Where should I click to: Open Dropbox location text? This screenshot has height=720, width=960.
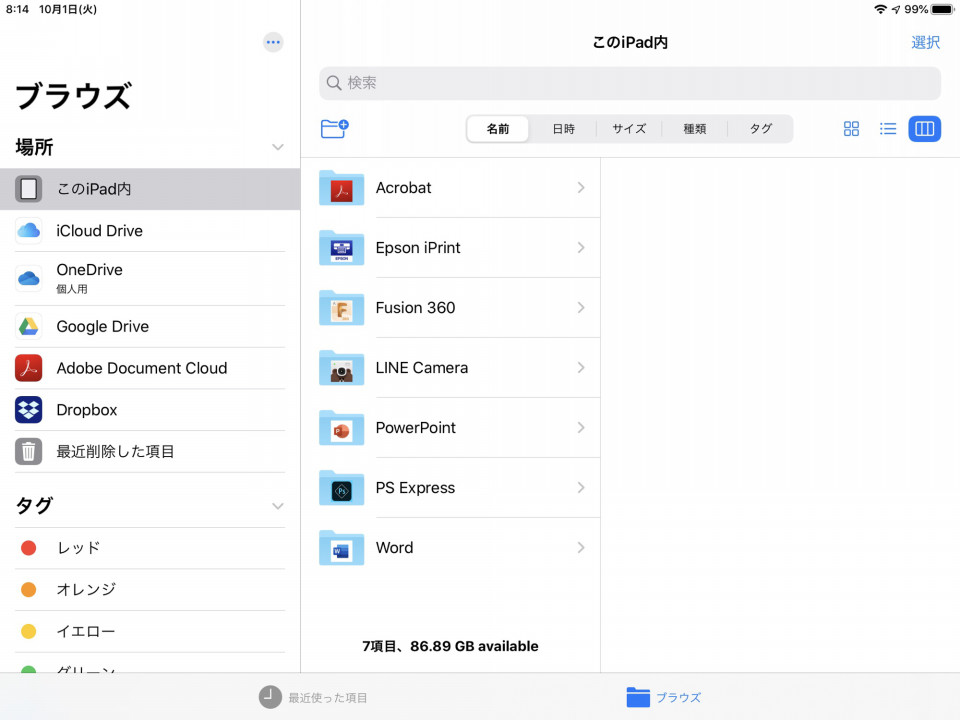click(86, 410)
